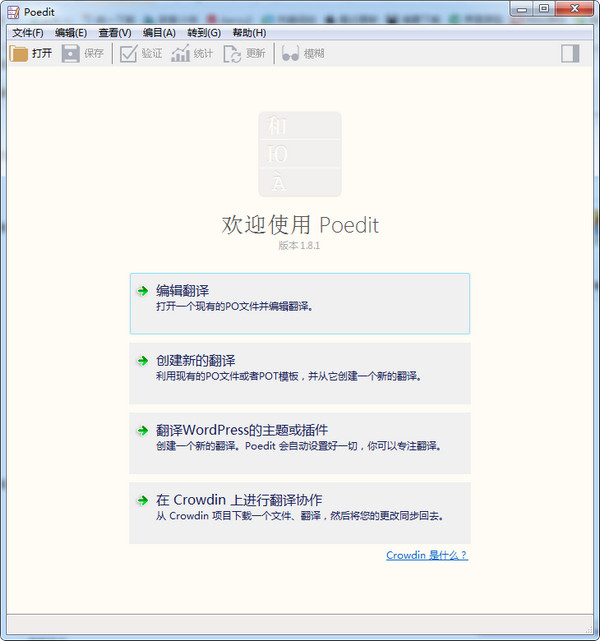600x641 pixels.
Task: Open the 查看(V) menu
Action: tap(115, 33)
